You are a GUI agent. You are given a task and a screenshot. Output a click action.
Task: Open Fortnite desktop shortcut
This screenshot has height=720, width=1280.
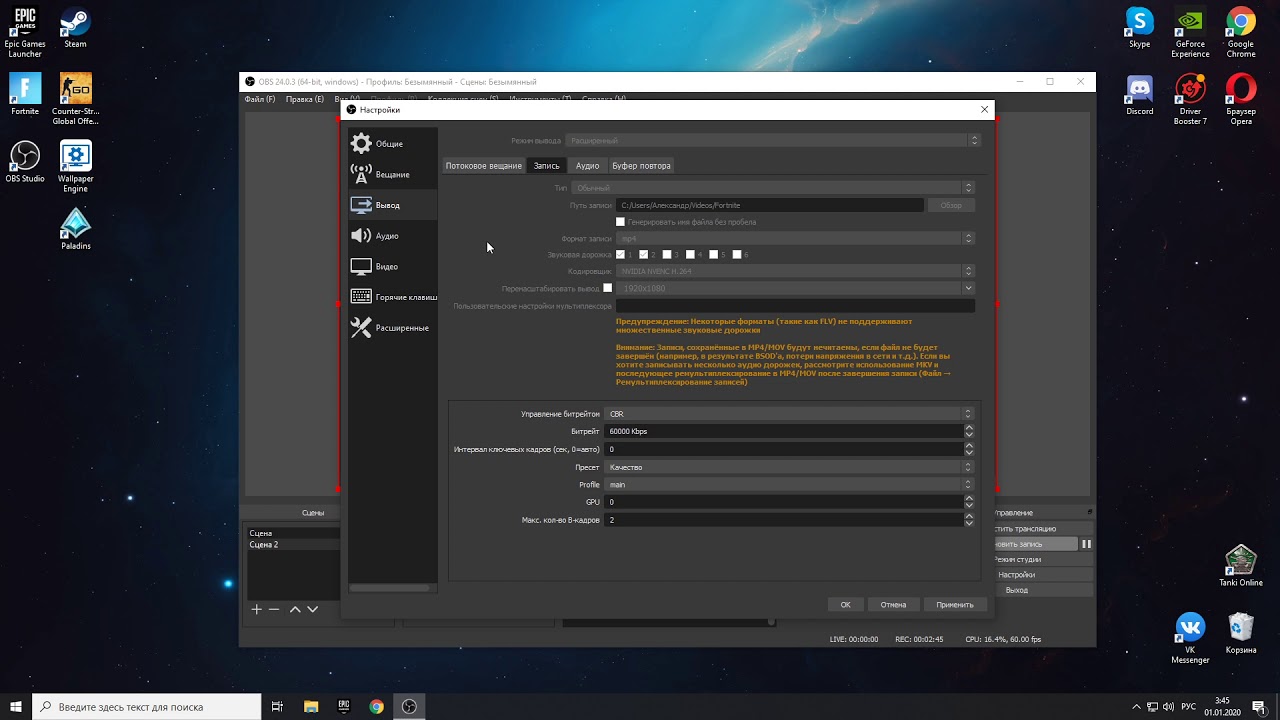coord(25,95)
